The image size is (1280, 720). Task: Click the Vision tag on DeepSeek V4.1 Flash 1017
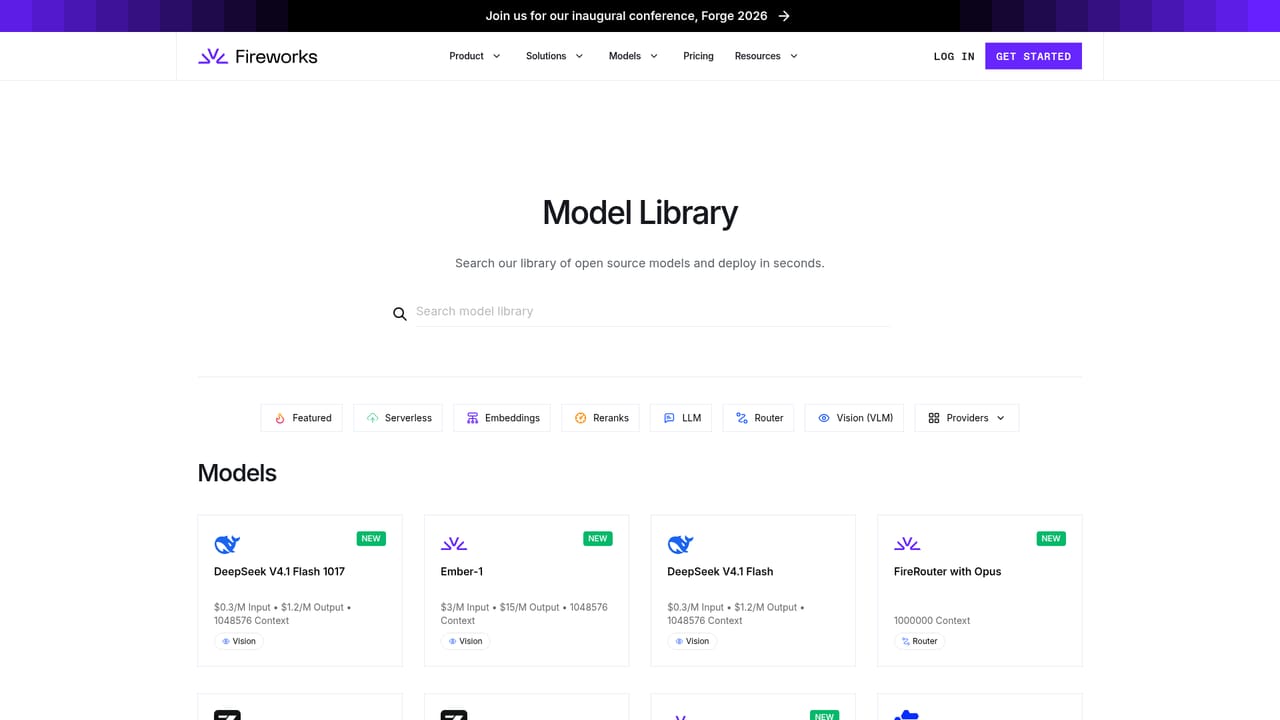[x=239, y=641]
